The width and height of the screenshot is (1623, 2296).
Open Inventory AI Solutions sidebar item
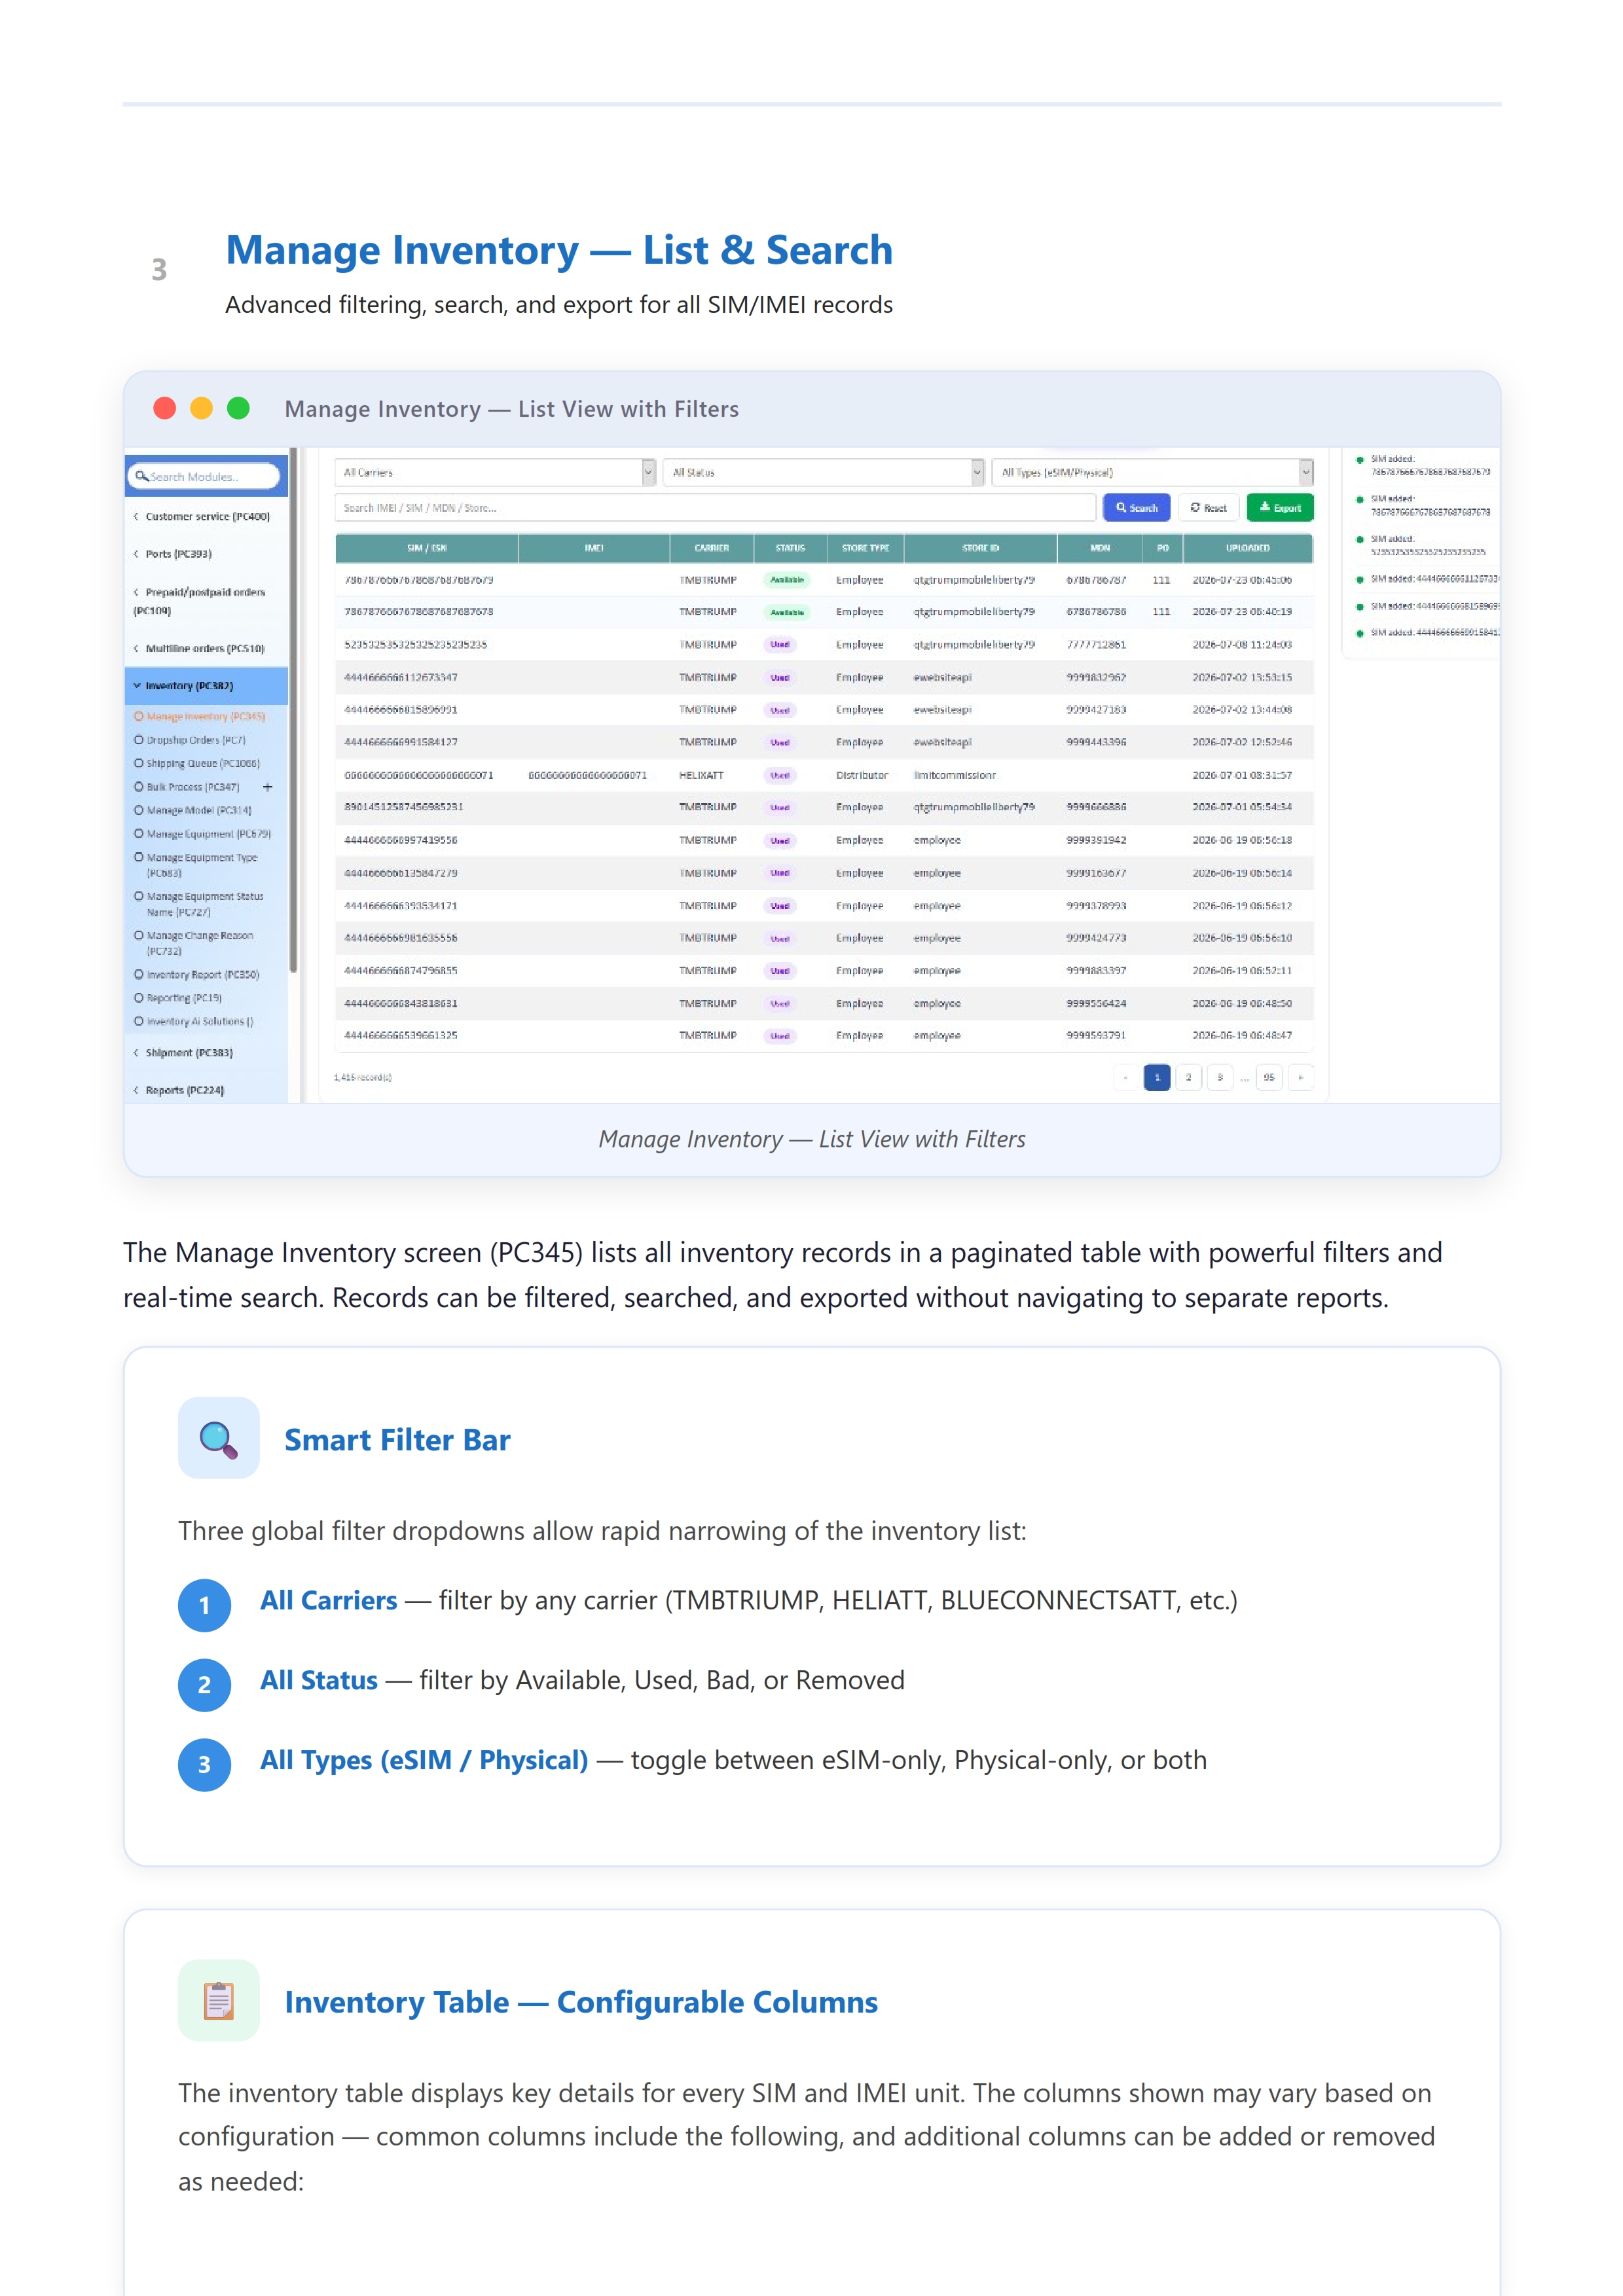click(x=194, y=1021)
